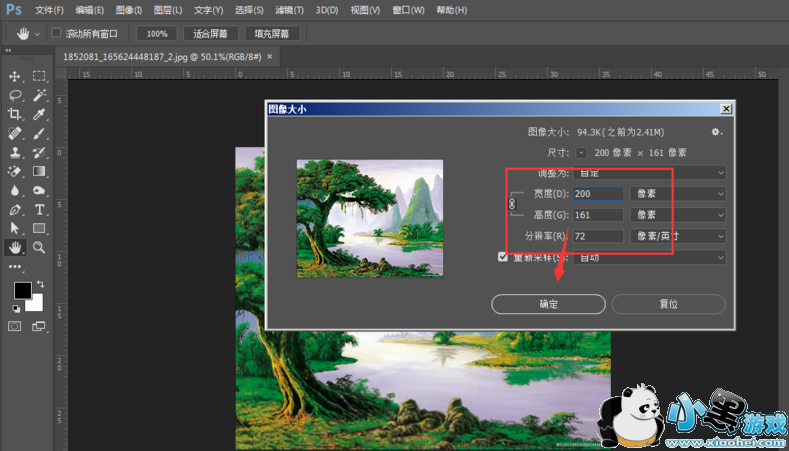Open the Image Size gear settings
This screenshot has width=789, height=451.
click(717, 132)
